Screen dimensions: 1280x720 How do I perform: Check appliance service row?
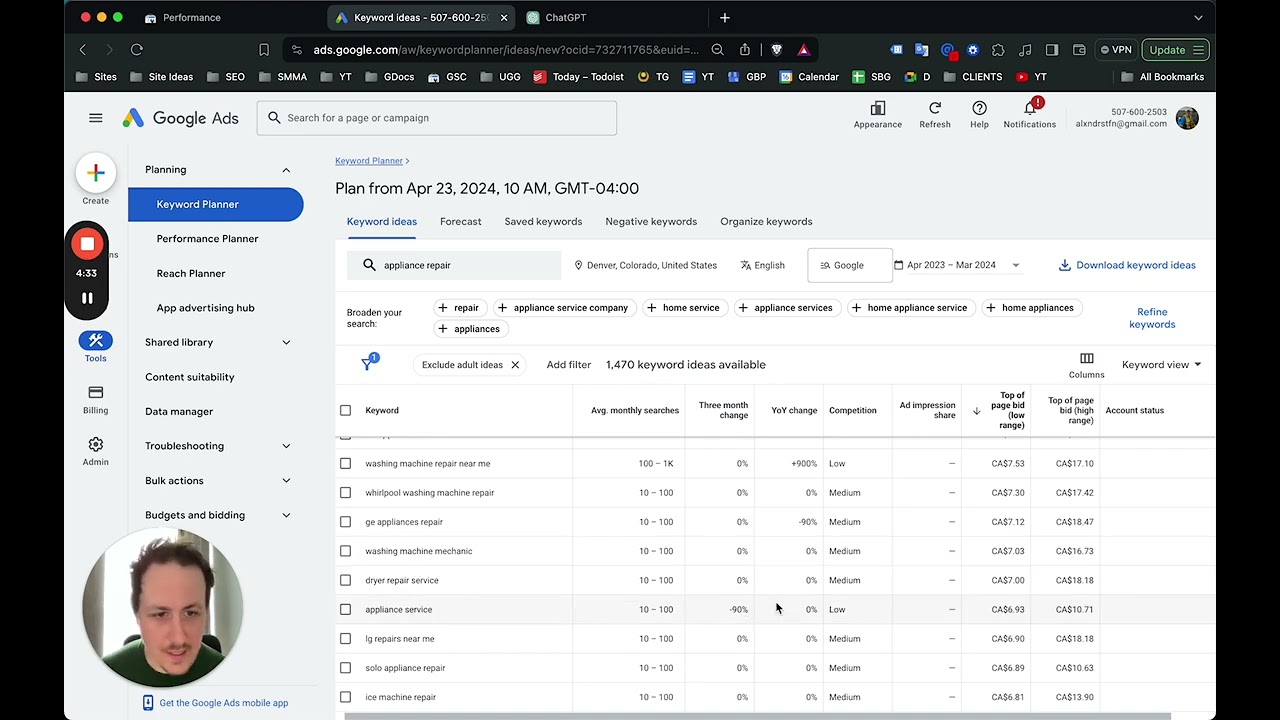tap(345, 609)
